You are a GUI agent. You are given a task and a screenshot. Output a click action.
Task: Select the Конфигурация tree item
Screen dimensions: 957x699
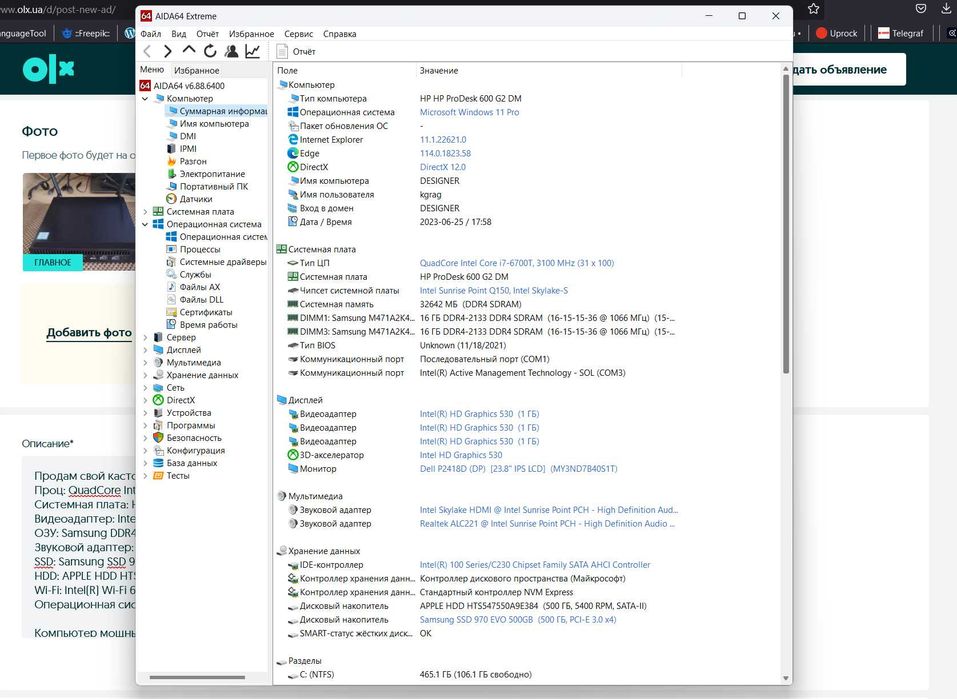pyautogui.click(x=195, y=451)
